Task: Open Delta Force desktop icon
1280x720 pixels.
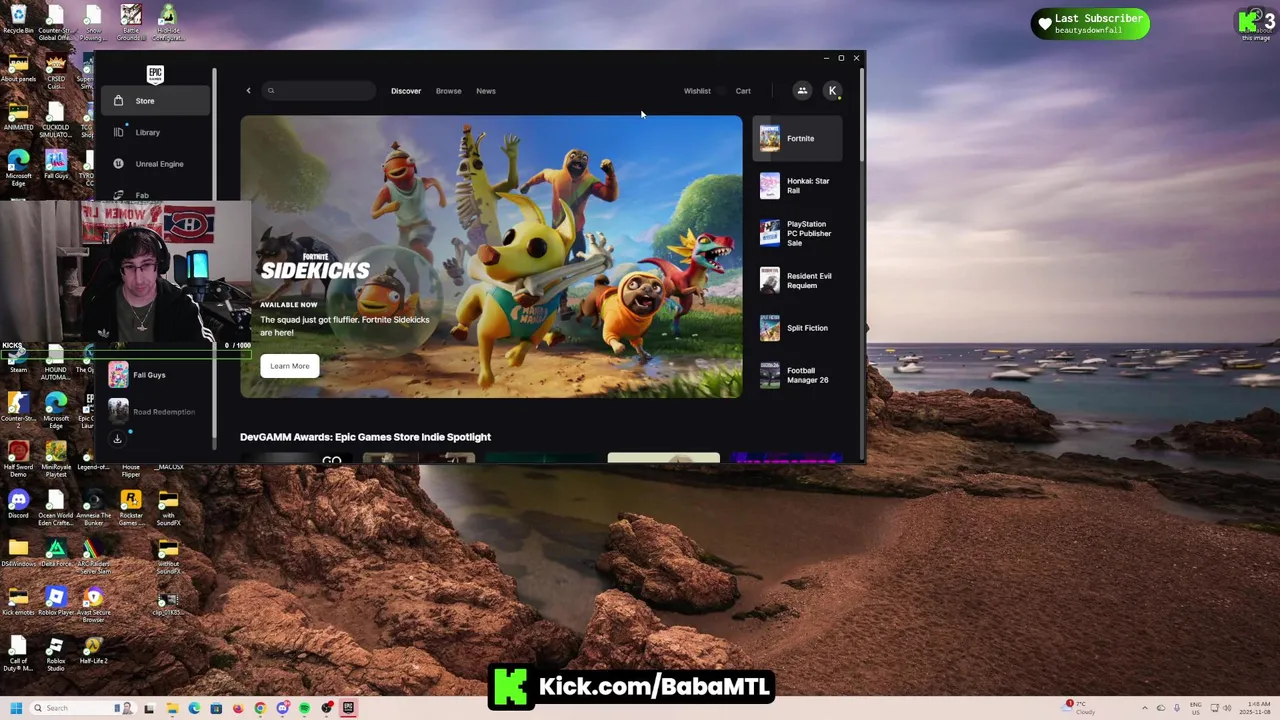Action: pos(56,552)
